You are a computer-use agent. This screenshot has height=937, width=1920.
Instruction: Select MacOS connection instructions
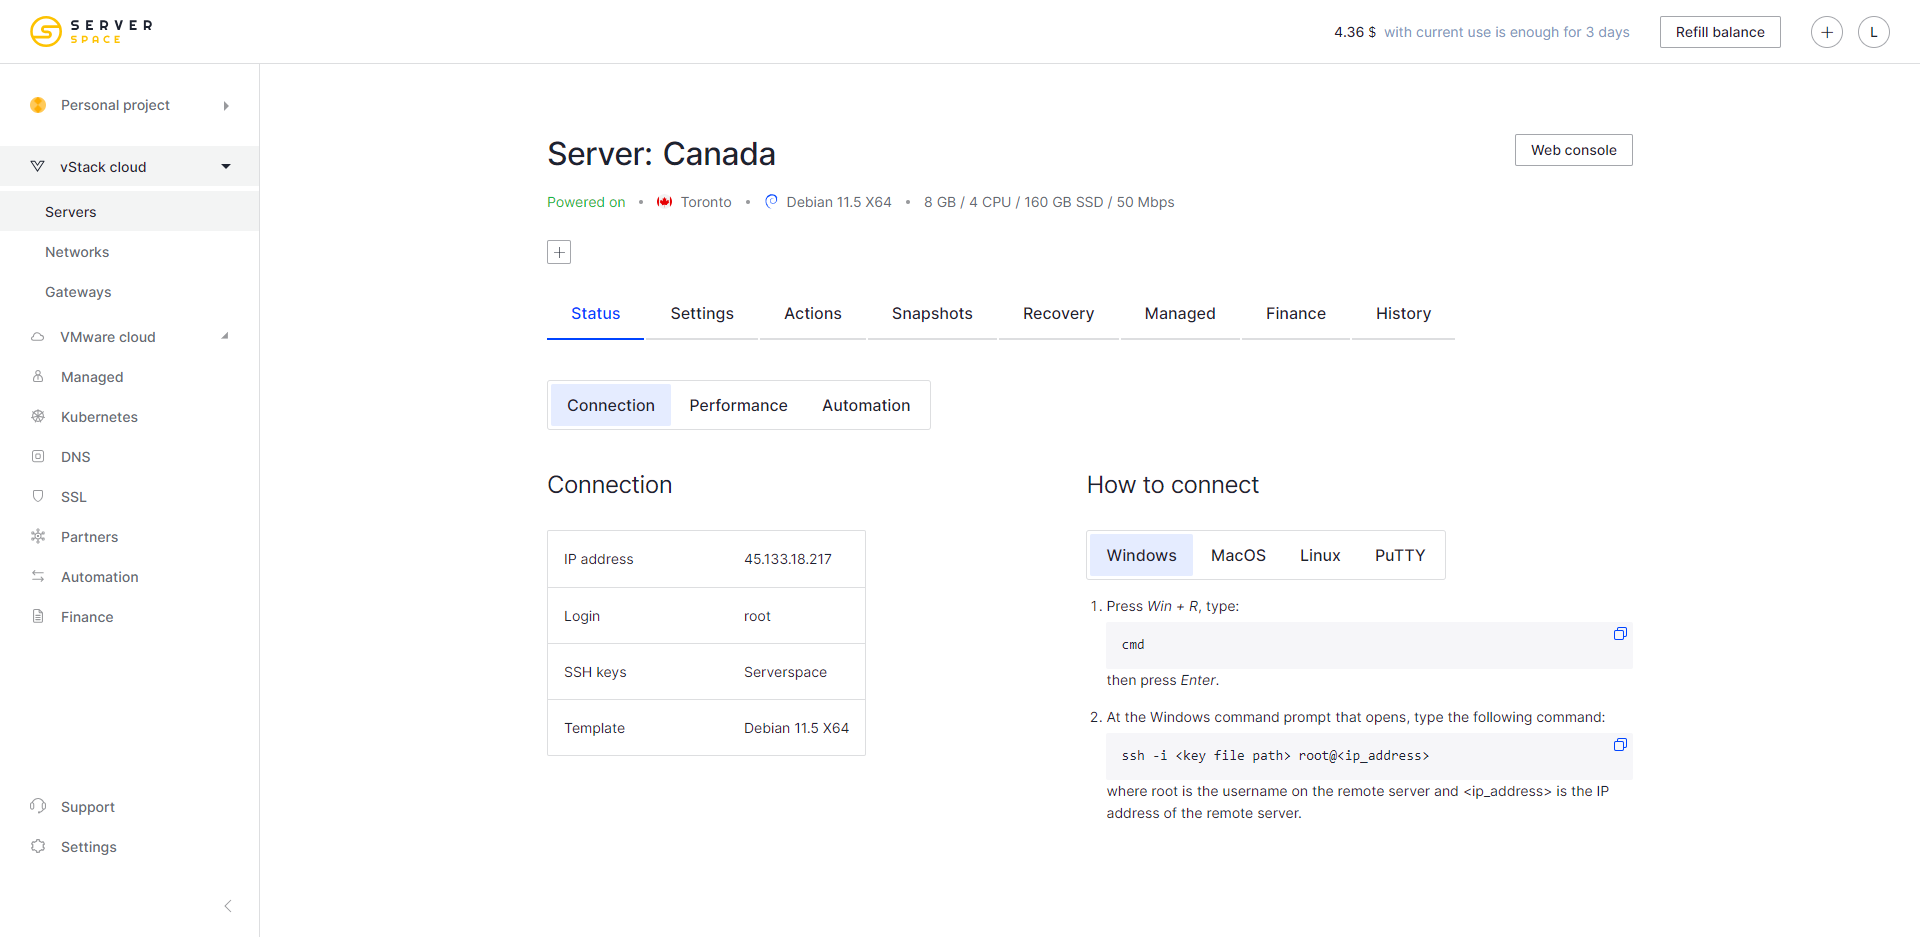1238,555
